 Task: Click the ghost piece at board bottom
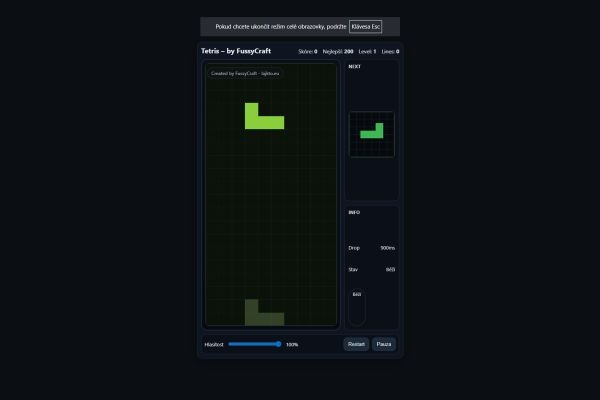pyautogui.click(x=264, y=313)
